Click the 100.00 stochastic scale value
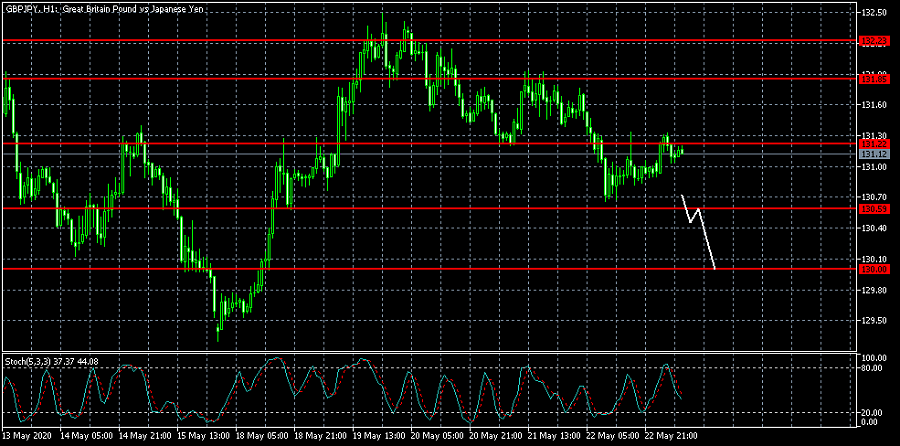The width and height of the screenshot is (900, 446). pyautogui.click(x=874, y=357)
